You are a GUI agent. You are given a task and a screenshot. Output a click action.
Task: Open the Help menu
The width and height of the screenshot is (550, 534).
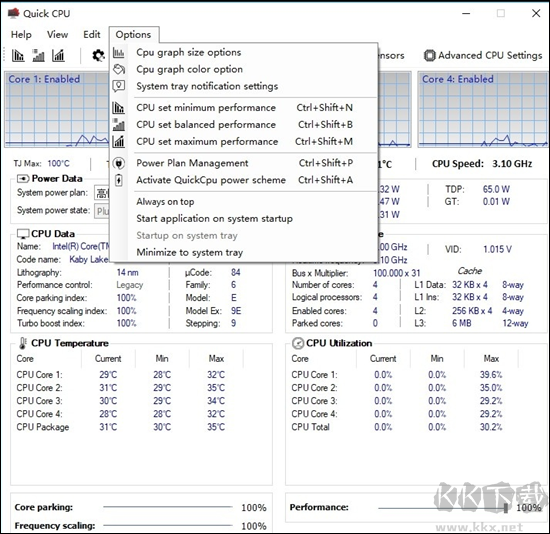click(x=21, y=34)
